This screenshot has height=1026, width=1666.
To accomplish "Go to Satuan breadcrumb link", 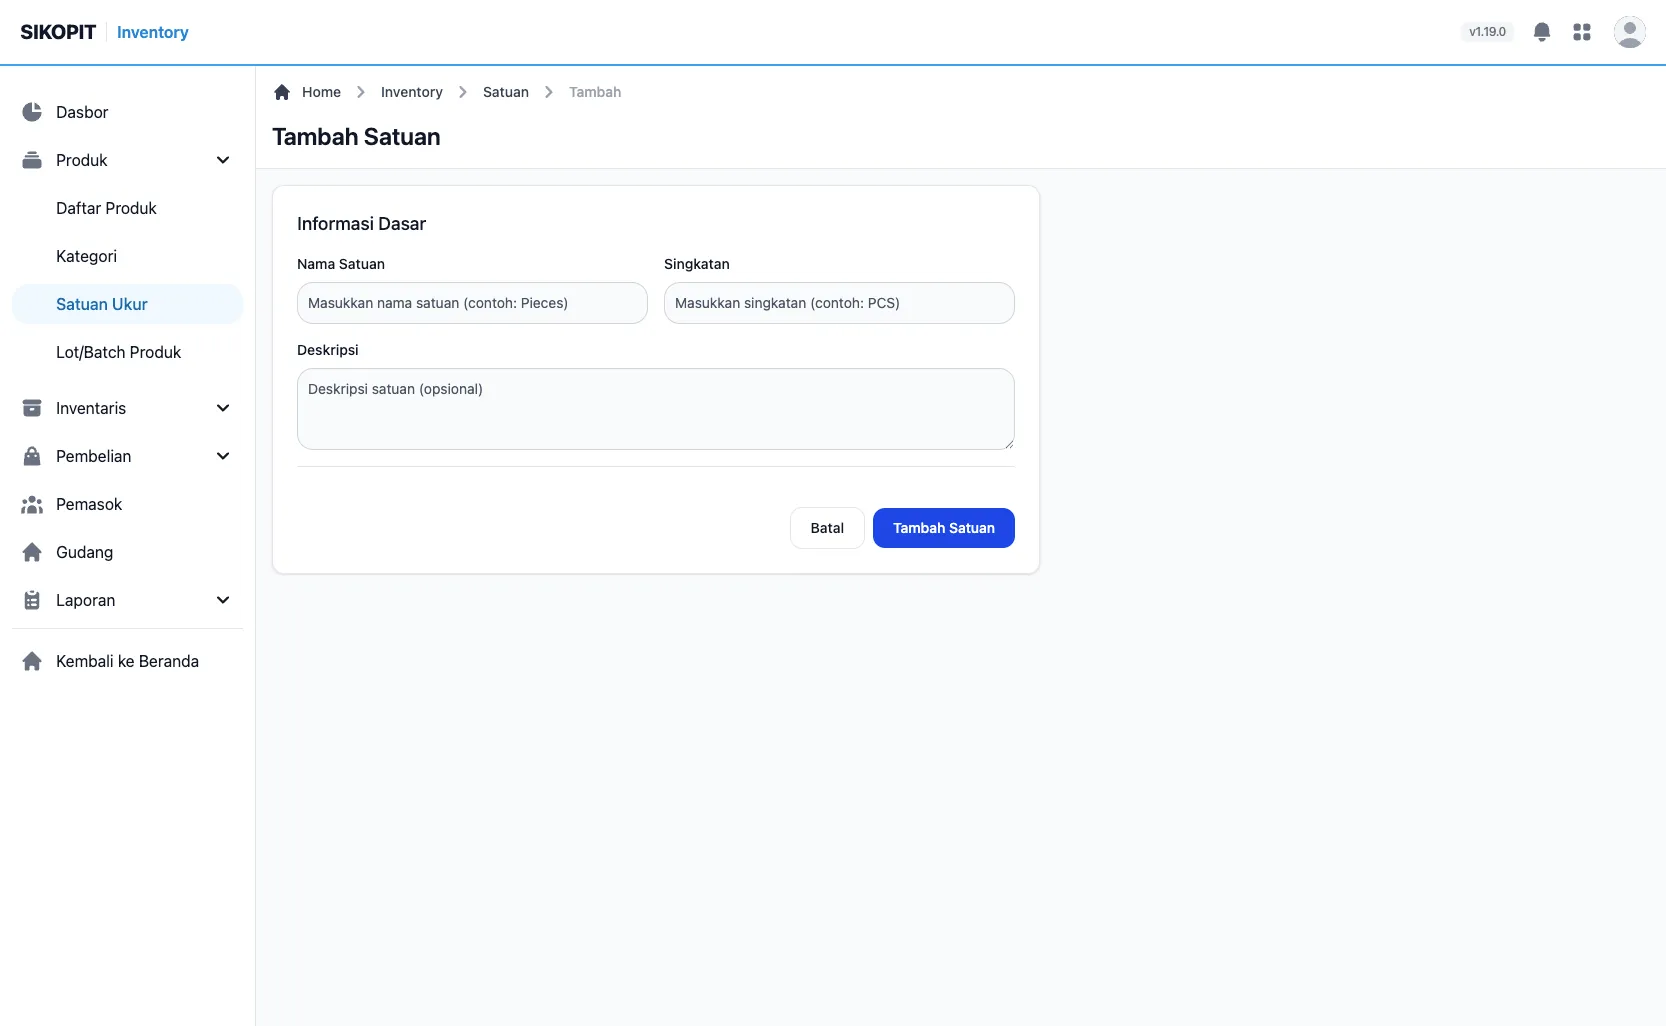I will click(x=506, y=92).
